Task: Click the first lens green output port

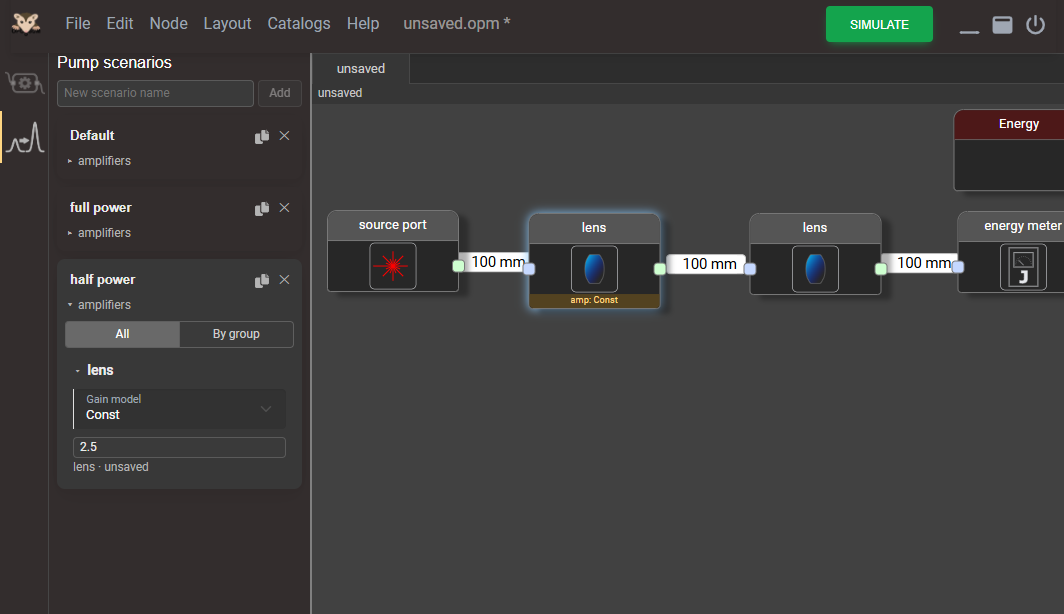Action: (660, 269)
